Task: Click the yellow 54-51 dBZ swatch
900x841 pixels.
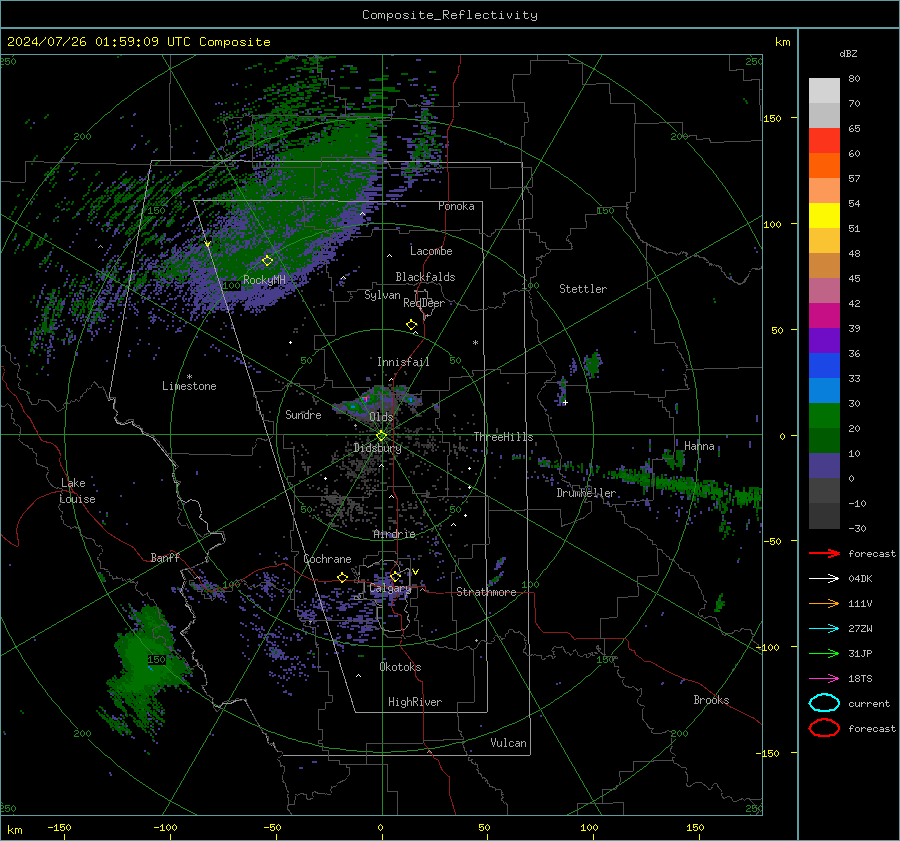Action: (x=824, y=216)
